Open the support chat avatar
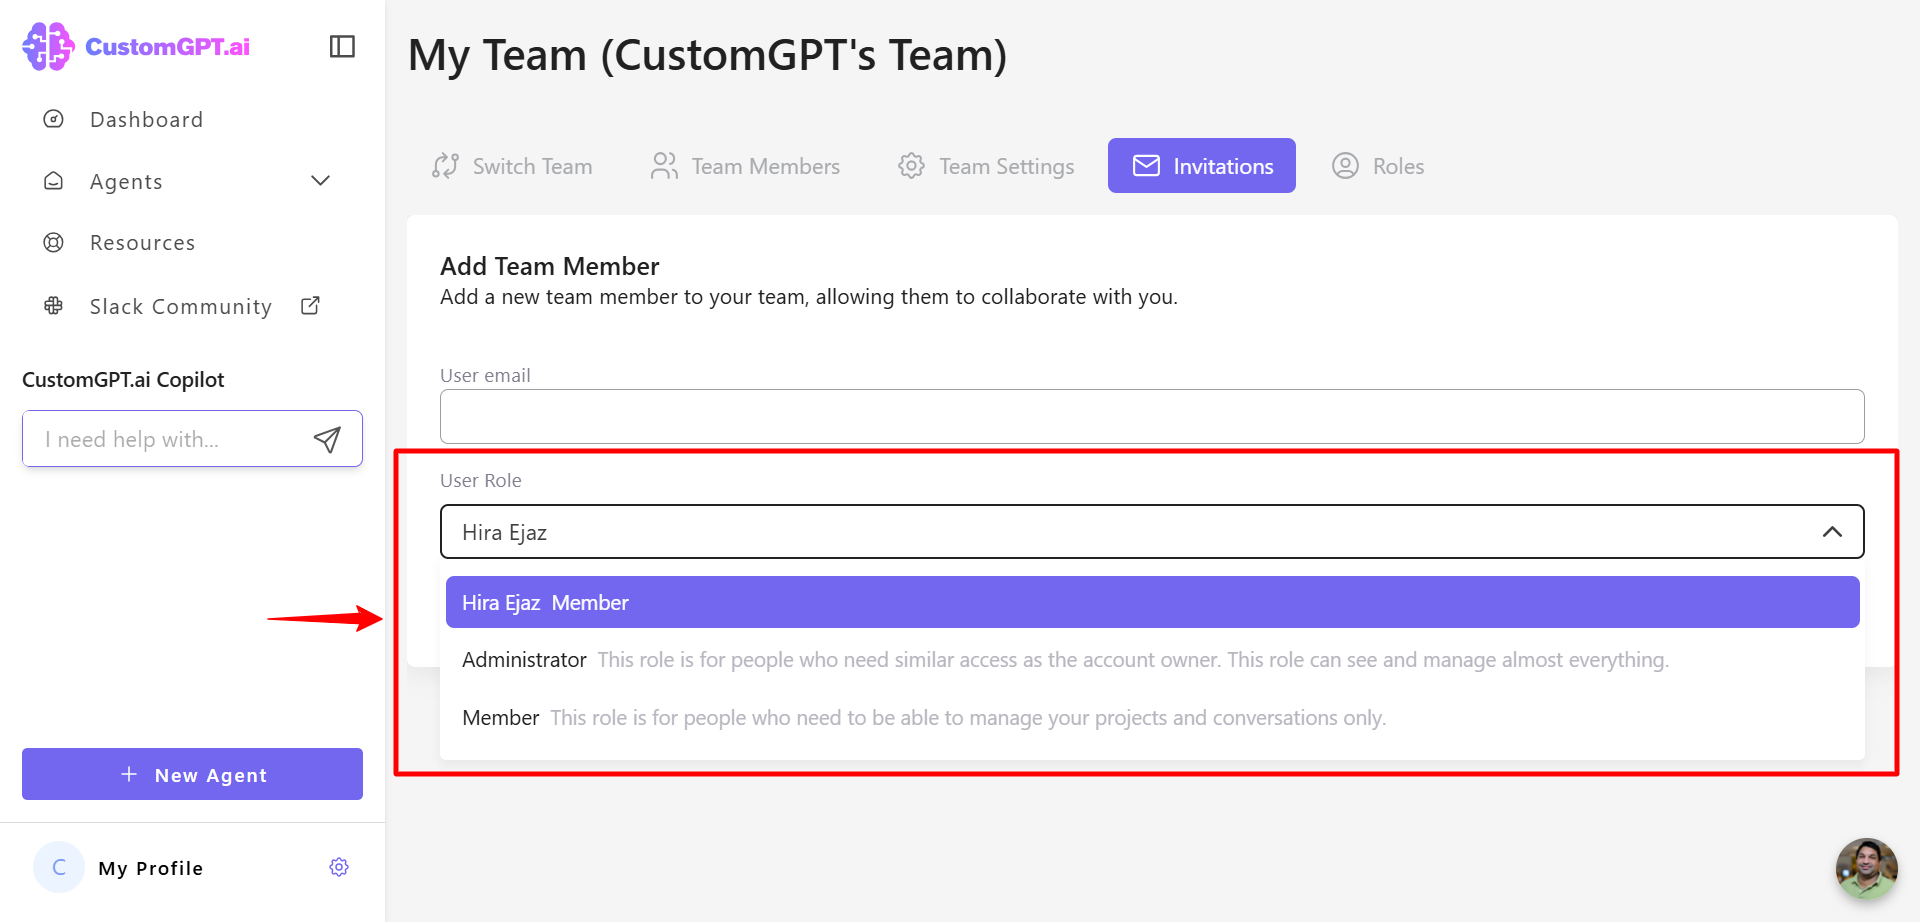The image size is (1920, 922). (x=1866, y=868)
